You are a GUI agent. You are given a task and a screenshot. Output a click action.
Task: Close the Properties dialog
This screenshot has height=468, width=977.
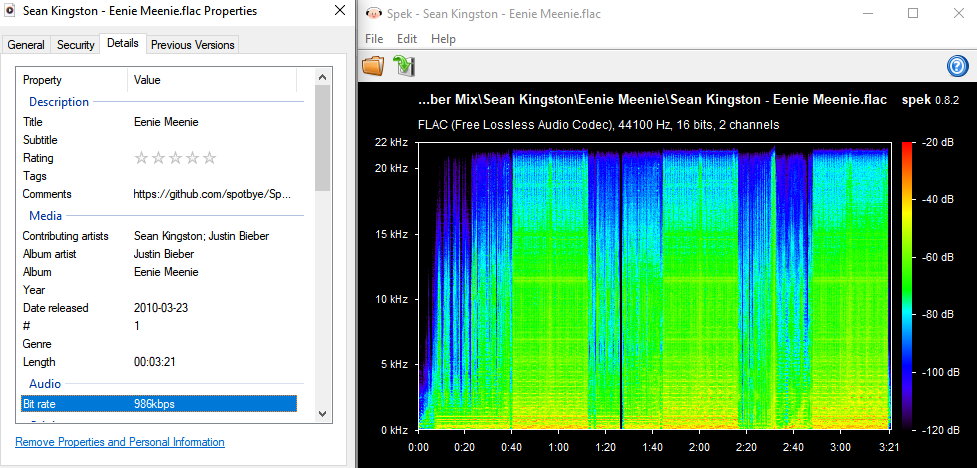tap(340, 11)
